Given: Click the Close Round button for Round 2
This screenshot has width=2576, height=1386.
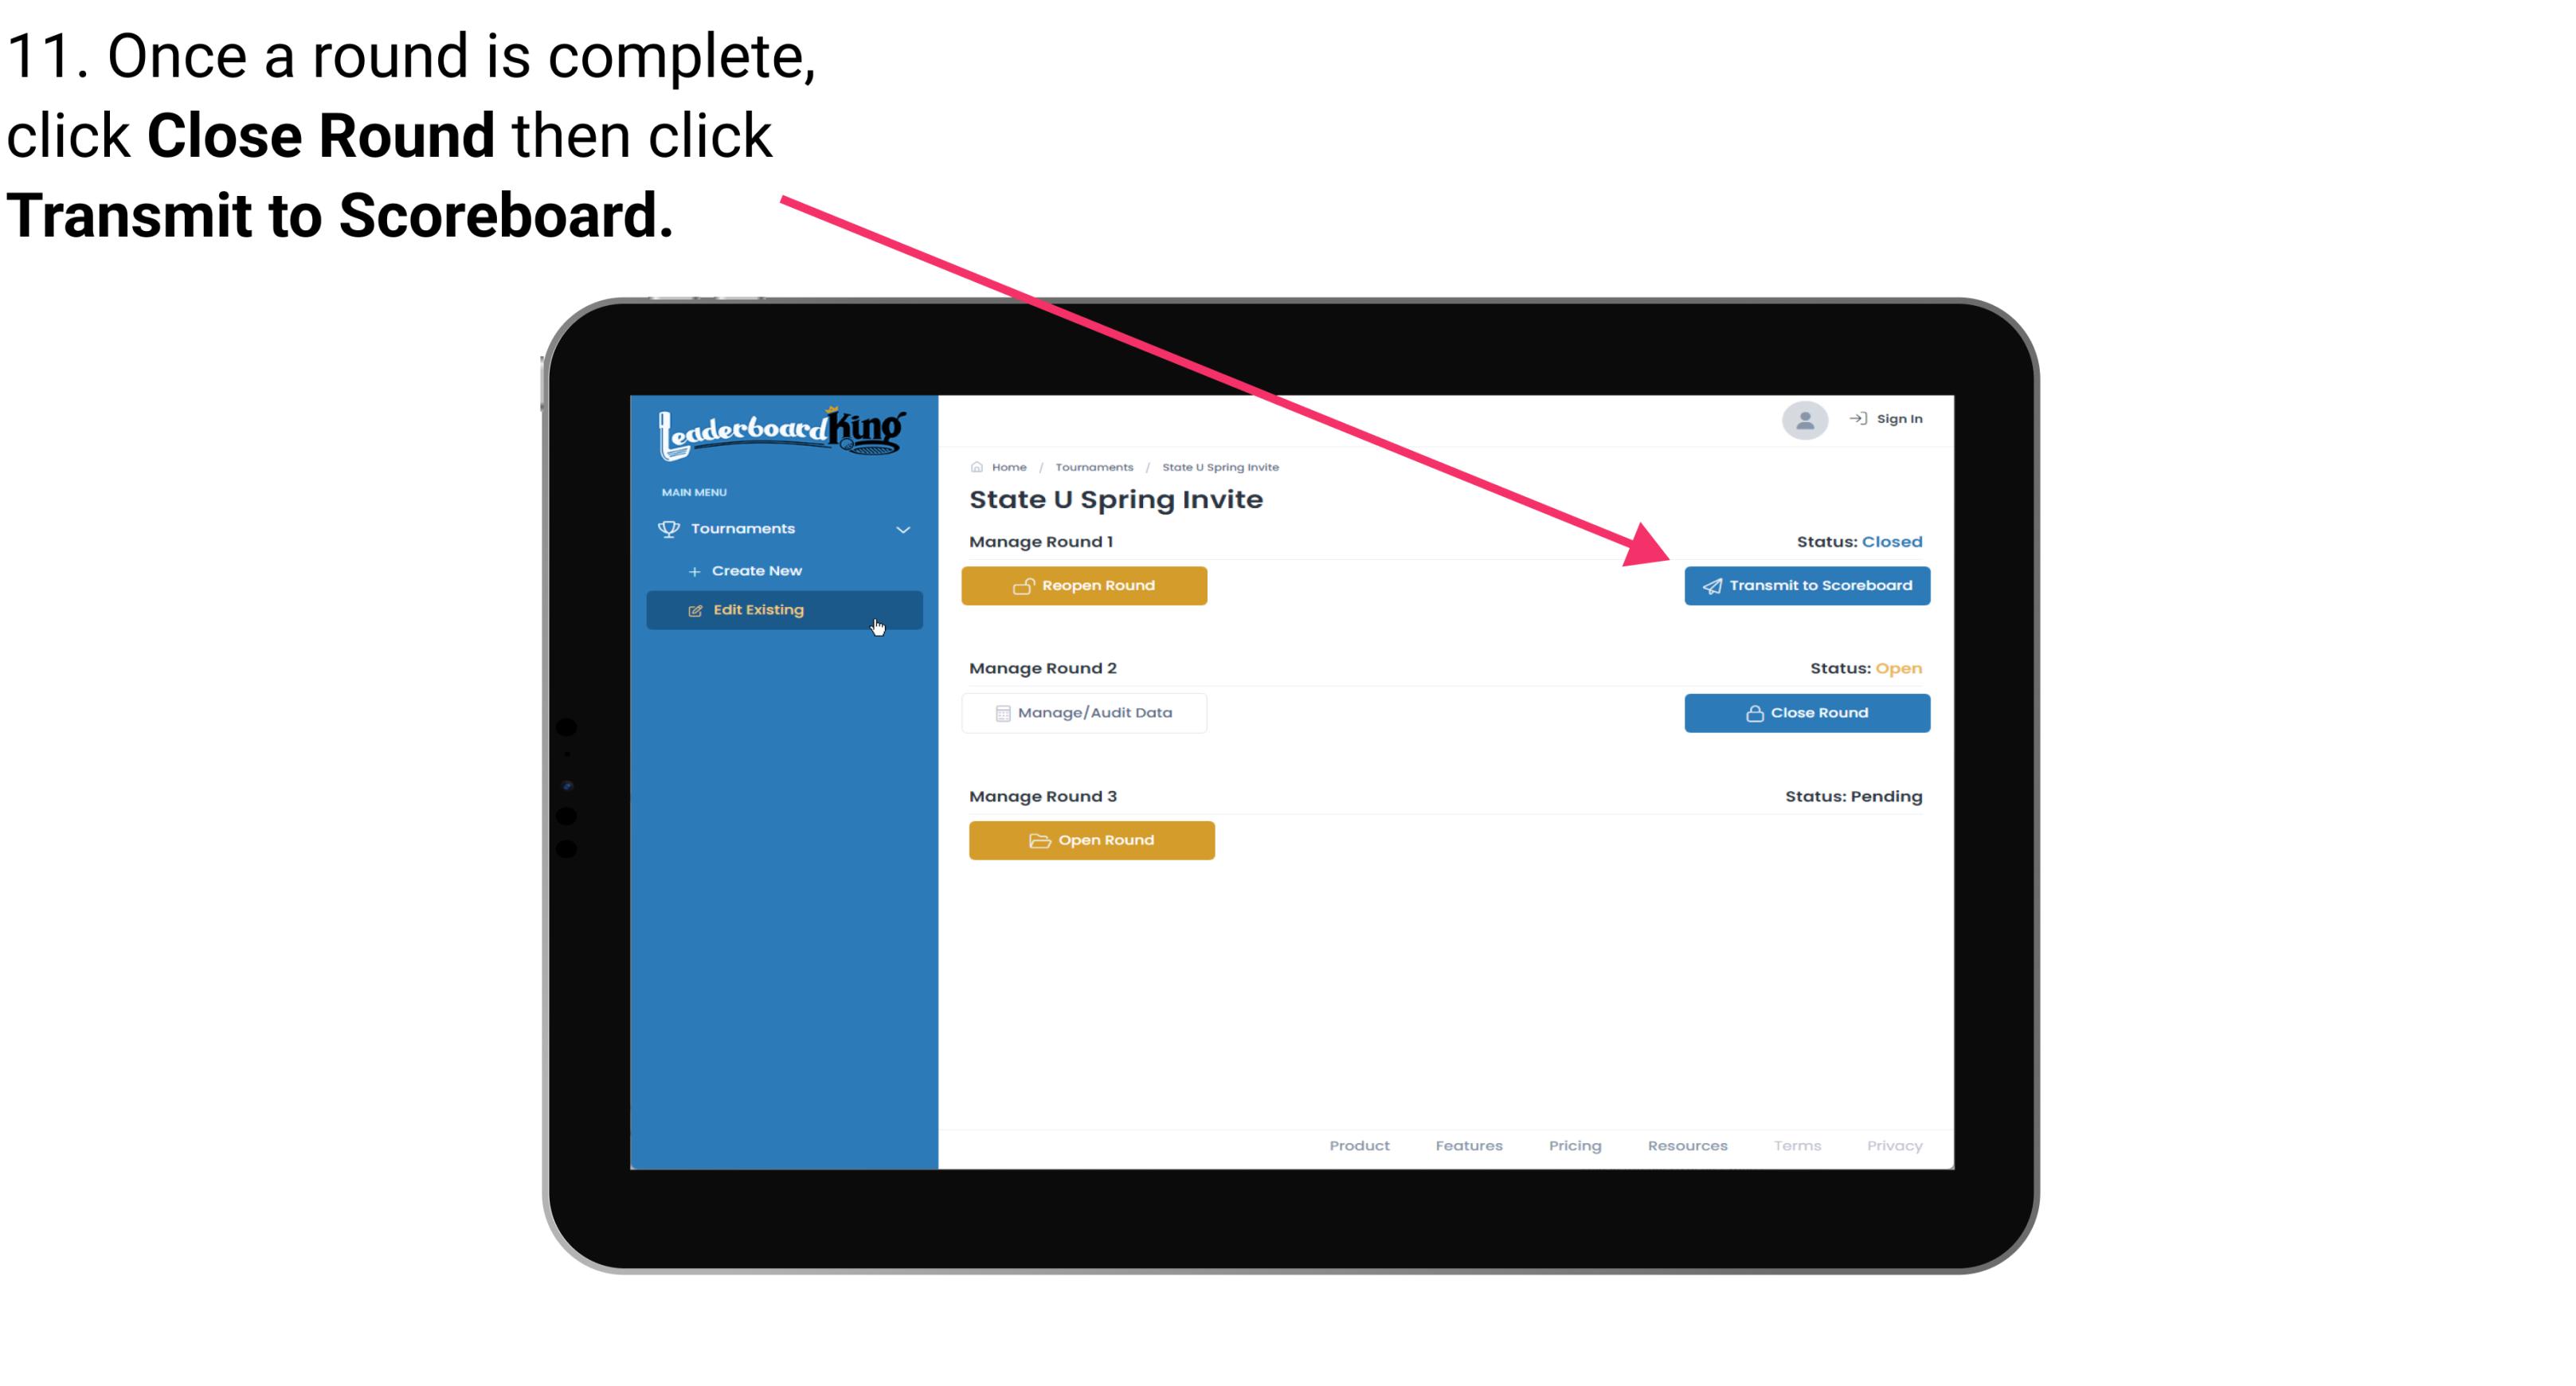Looking at the screenshot, I should point(1807,712).
